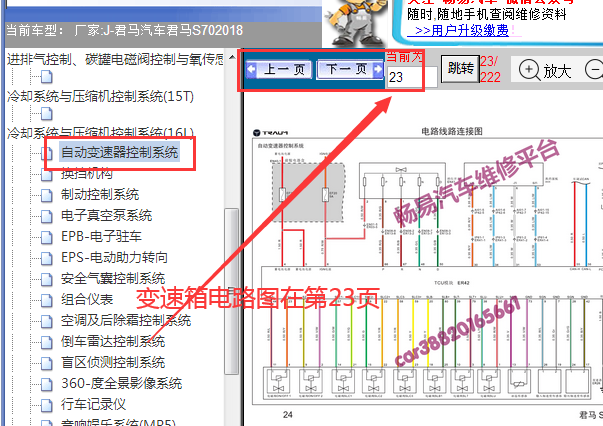Click the 跳转 jump button
This screenshot has height=426, width=603.
pyautogui.click(x=460, y=69)
